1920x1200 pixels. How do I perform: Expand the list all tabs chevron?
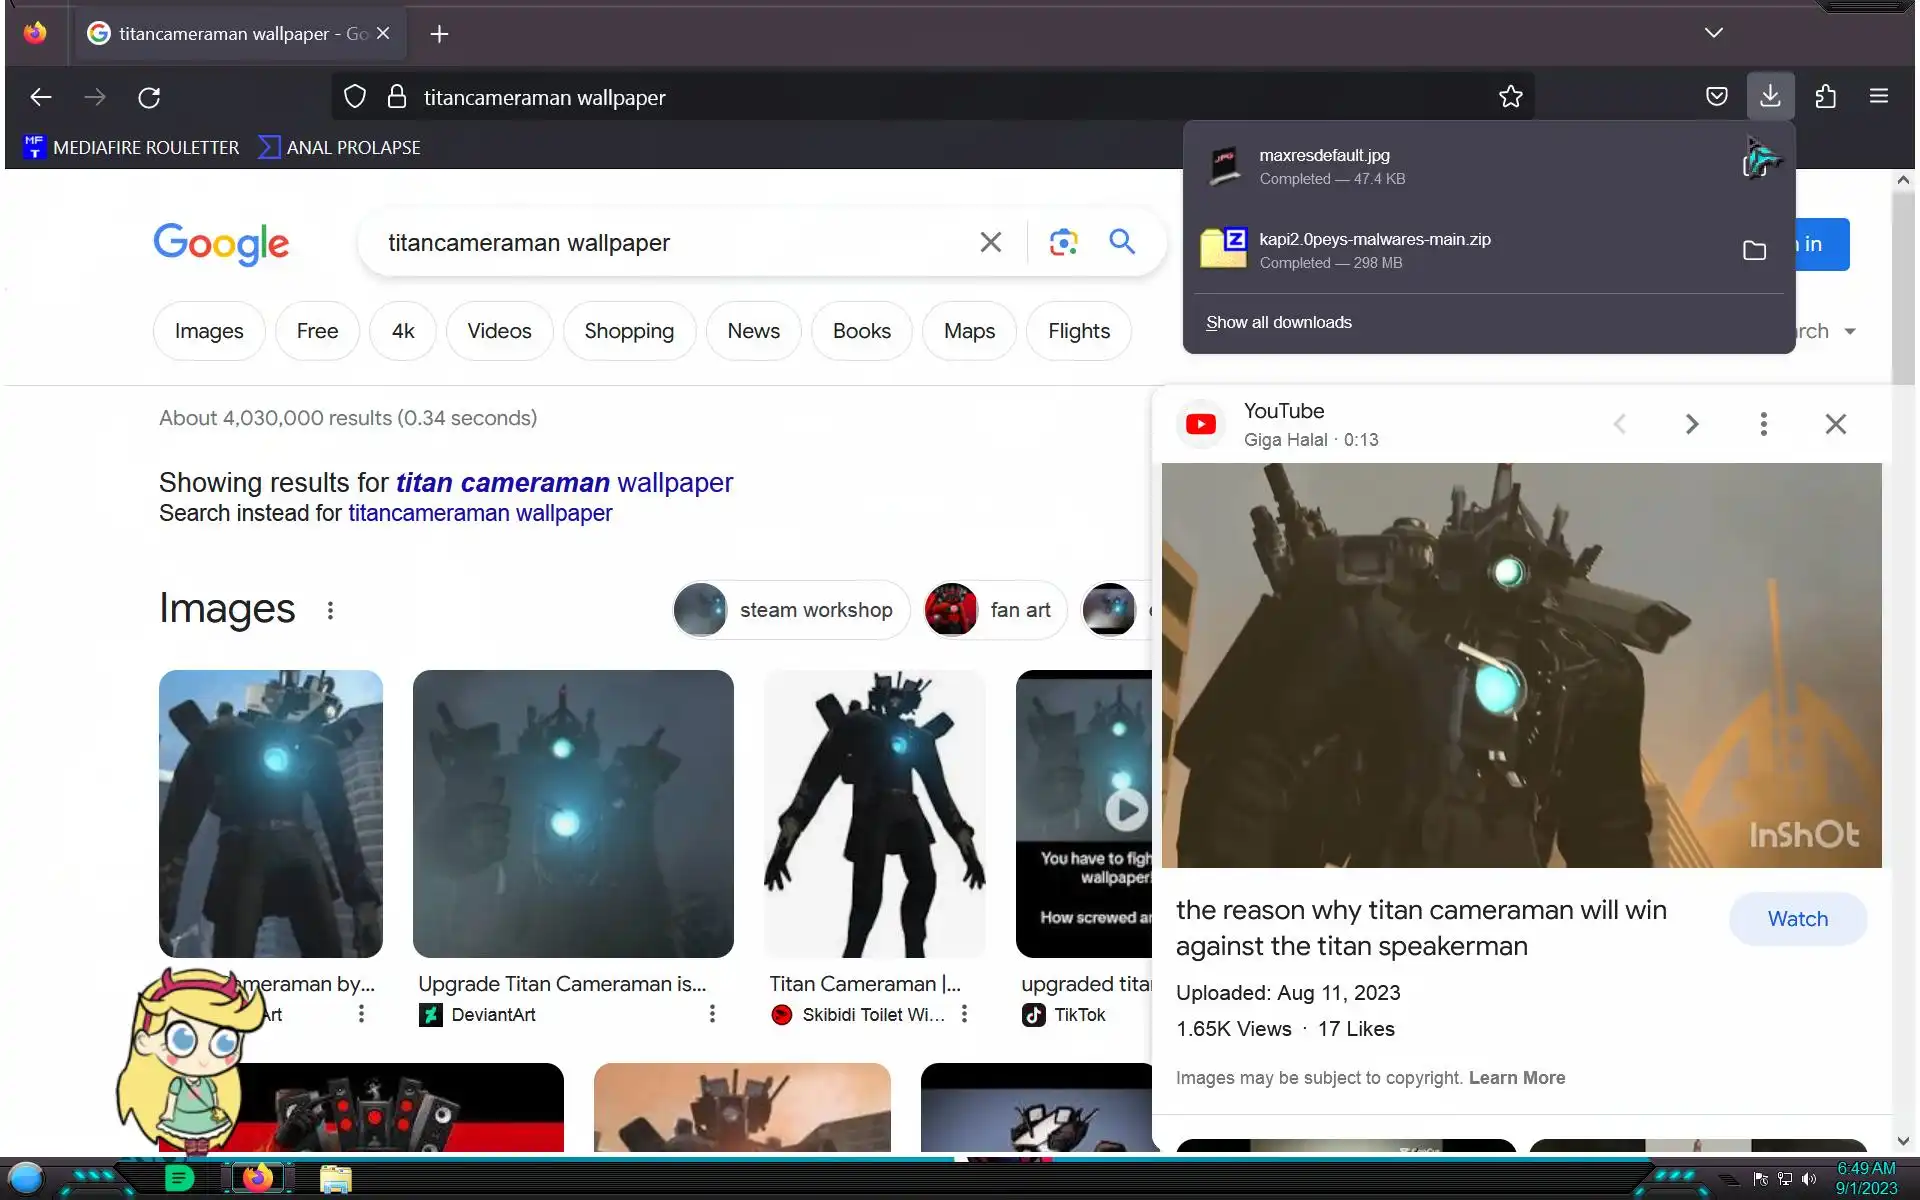tap(1713, 33)
